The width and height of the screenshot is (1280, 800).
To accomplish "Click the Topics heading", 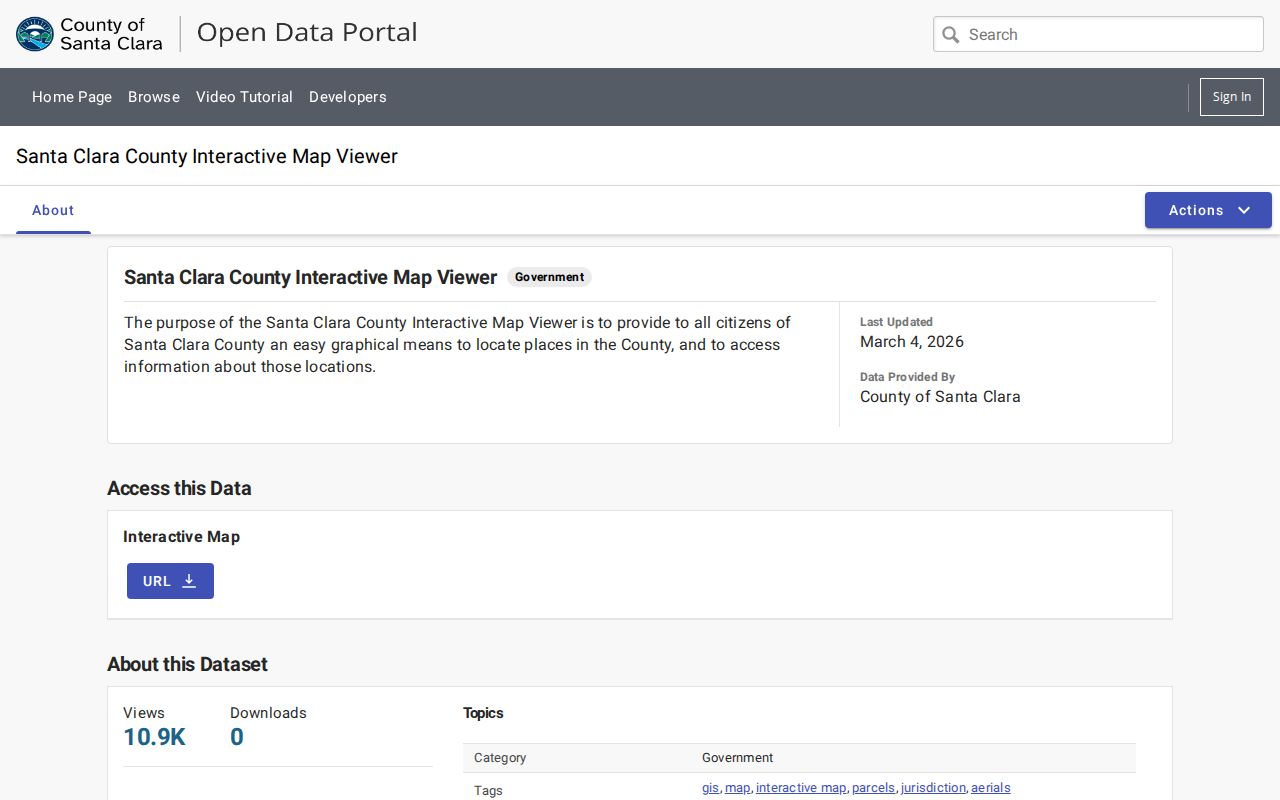I will pos(483,713).
